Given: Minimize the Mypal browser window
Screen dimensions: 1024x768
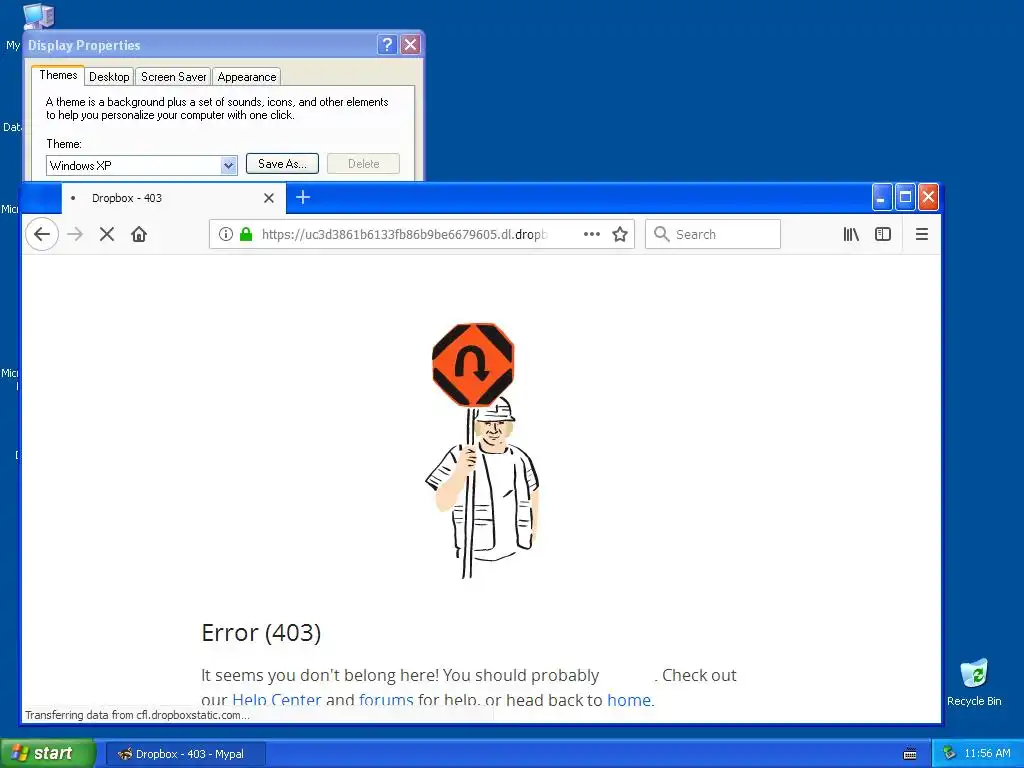Looking at the screenshot, I should [882, 197].
